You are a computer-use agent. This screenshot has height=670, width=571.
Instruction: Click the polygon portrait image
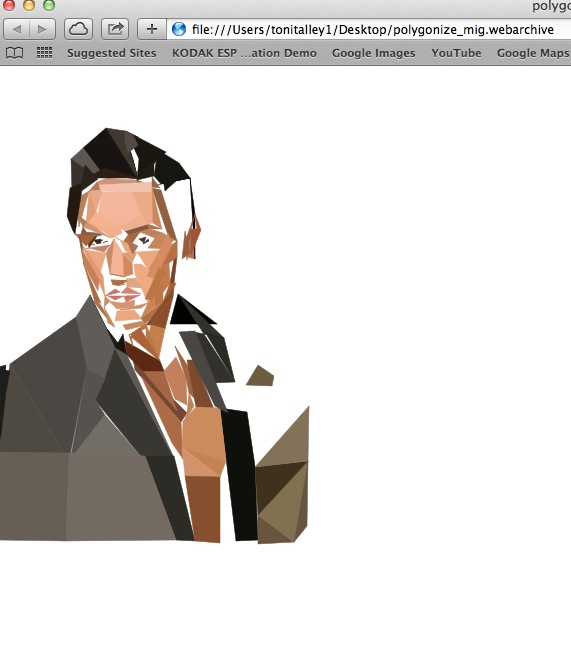(x=154, y=335)
